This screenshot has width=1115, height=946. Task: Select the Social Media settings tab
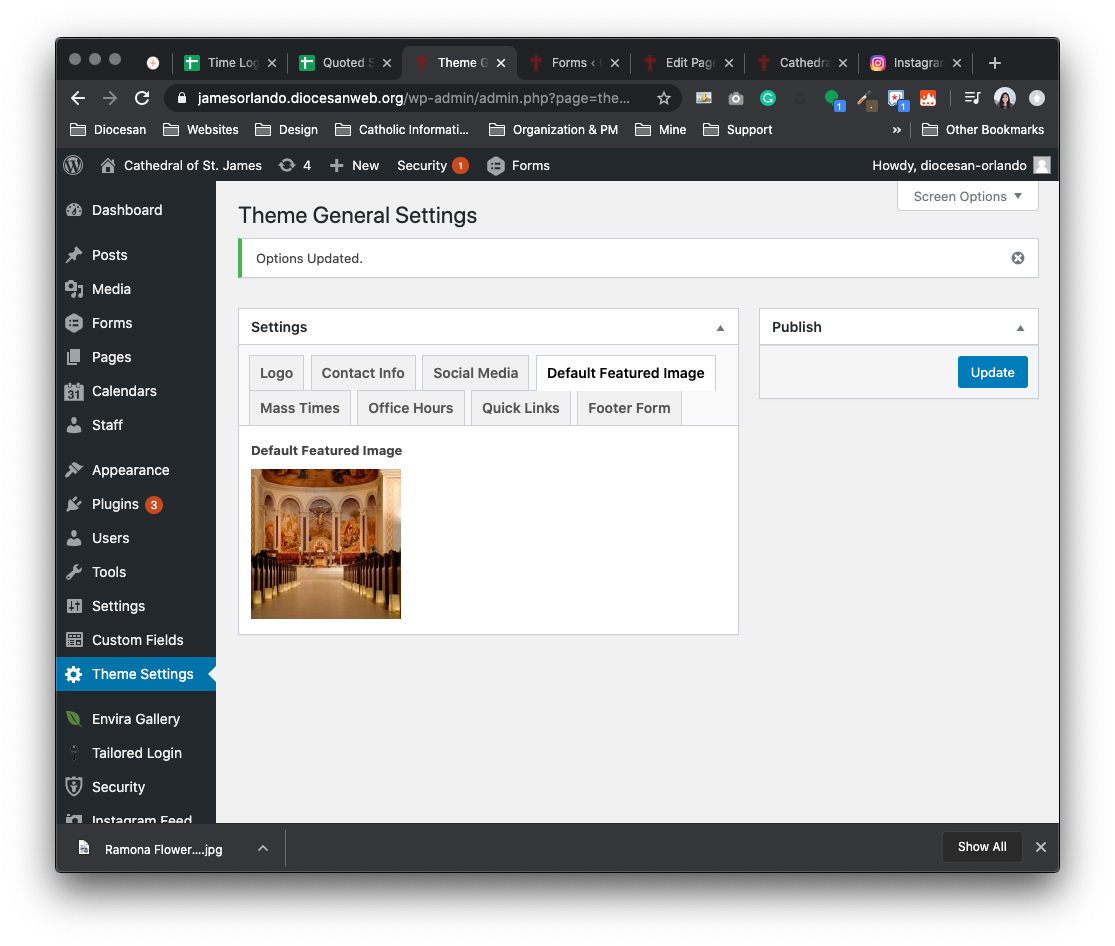click(x=475, y=373)
